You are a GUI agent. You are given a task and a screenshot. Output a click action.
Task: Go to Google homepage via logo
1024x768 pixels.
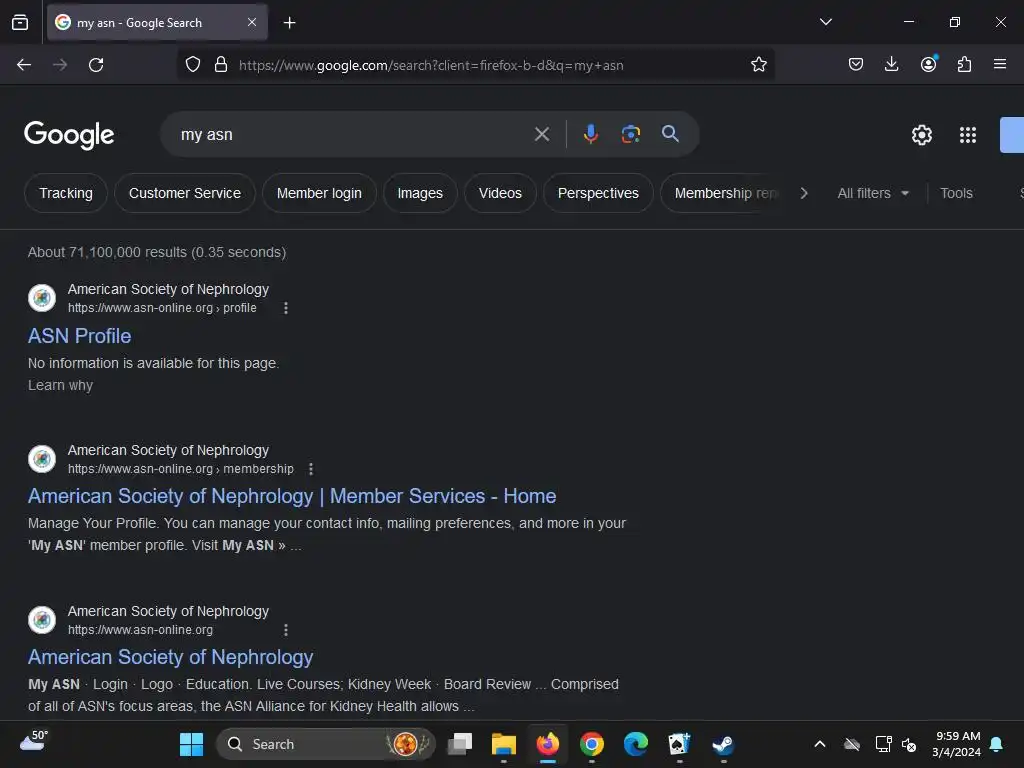tap(69, 135)
